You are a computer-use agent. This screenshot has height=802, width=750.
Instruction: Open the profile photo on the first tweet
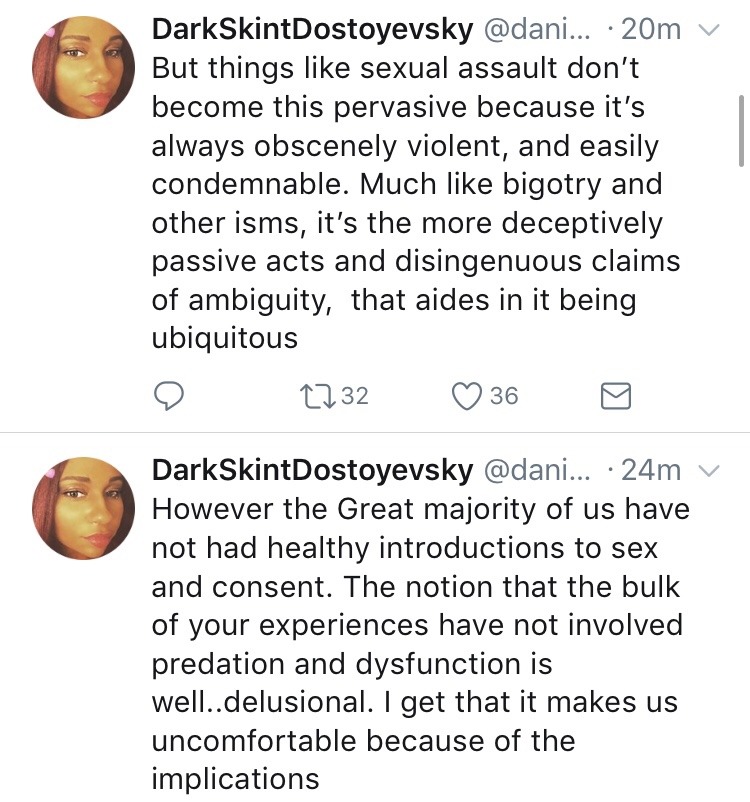tap(83, 69)
